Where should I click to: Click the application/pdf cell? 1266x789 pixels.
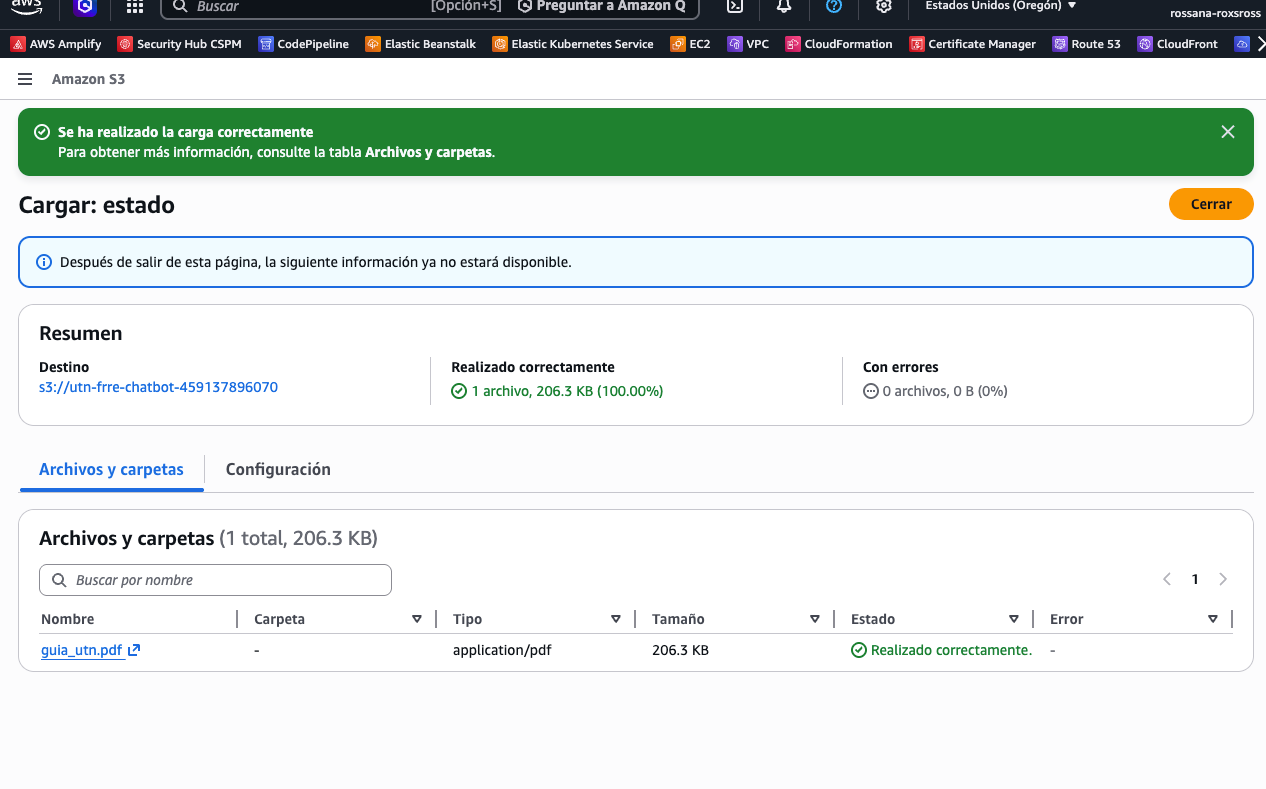click(502, 650)
